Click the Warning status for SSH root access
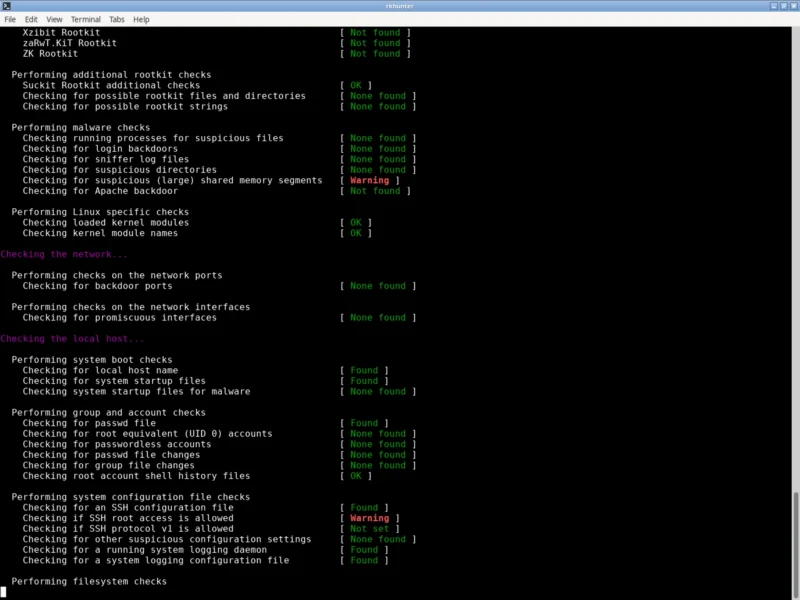800x600 pixels. click(x=369, y=518)
